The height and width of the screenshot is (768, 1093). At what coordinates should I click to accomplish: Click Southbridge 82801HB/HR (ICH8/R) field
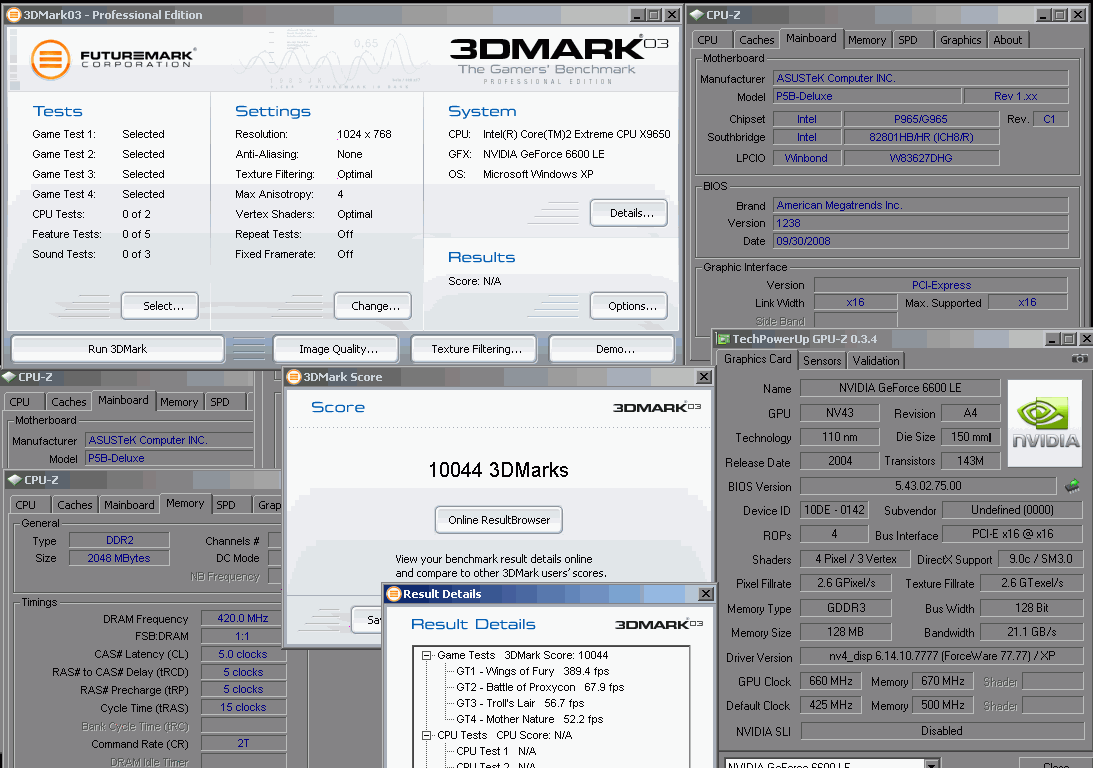tap(921, 137)
